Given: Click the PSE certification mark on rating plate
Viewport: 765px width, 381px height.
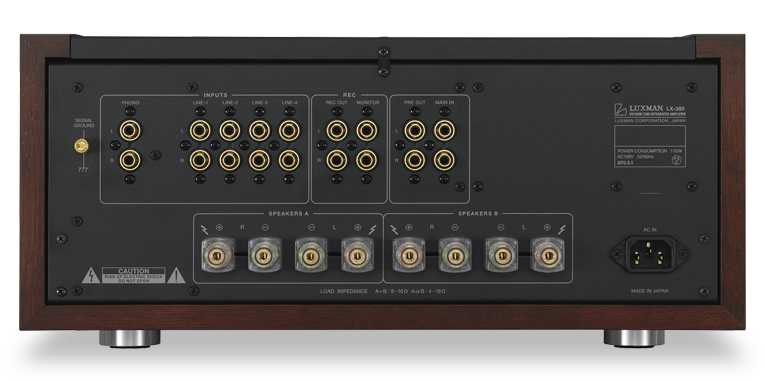Looking at the screenshot, I should coord(677,159).
